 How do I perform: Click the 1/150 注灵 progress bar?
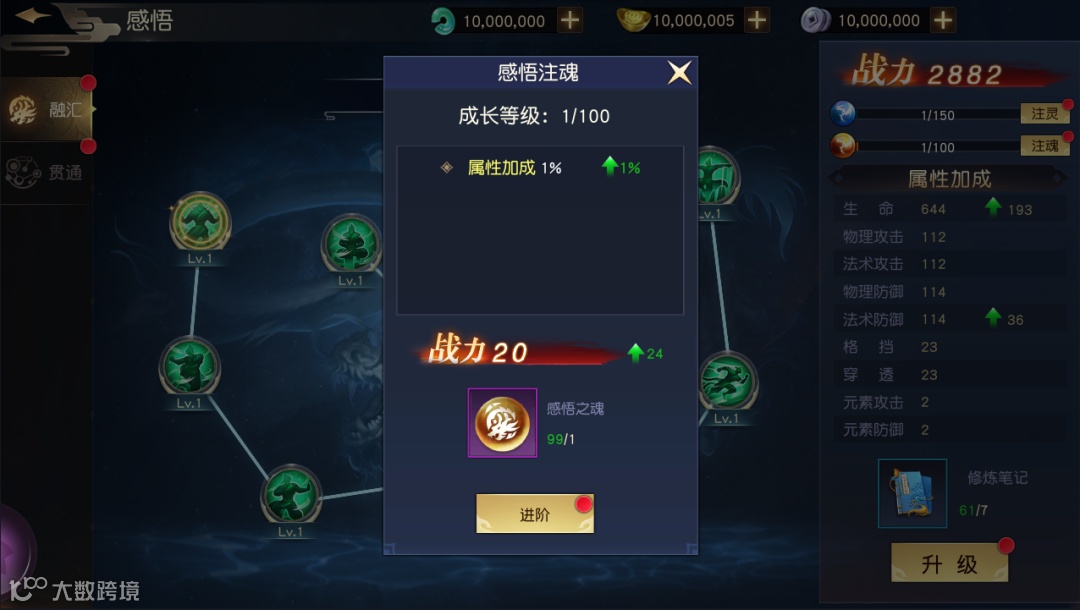pyautogui.click(x=937, y=114)
